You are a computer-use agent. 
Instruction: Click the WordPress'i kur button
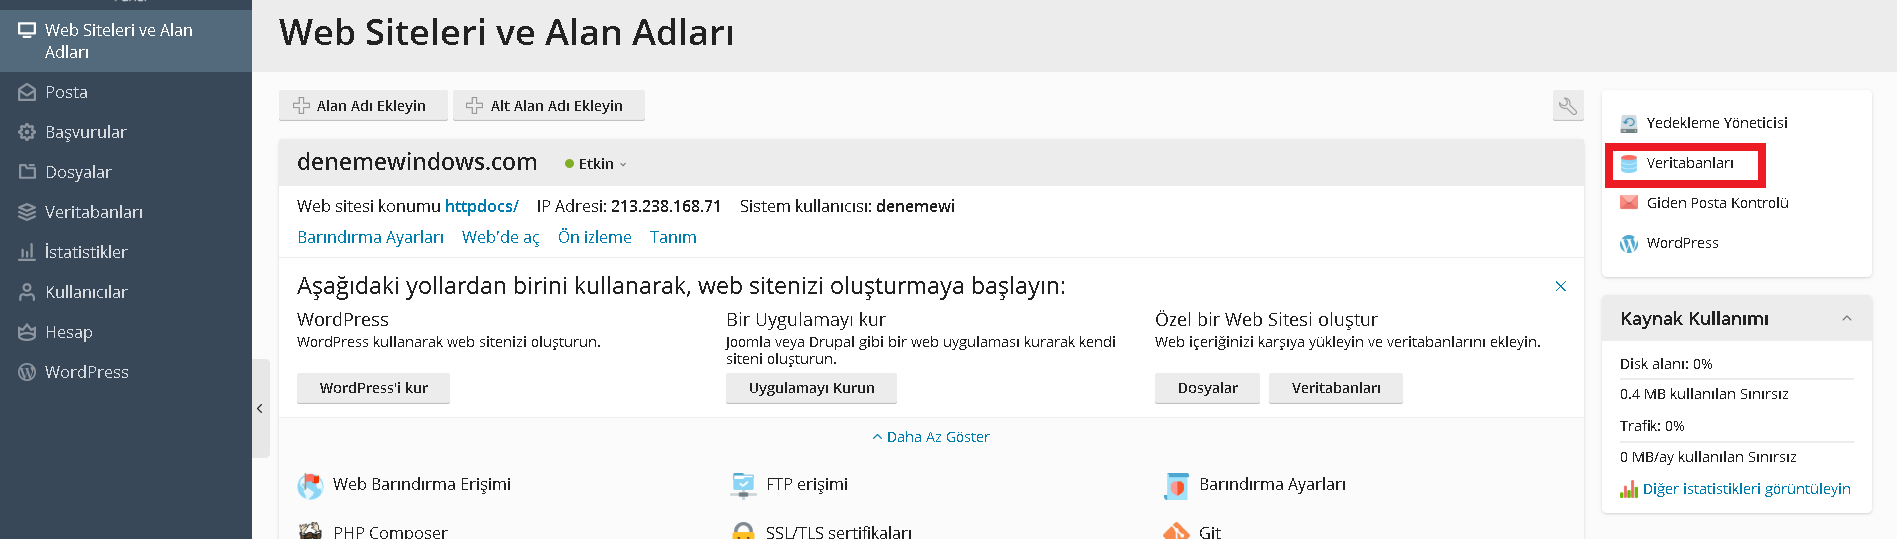pyautogui.click(x=373, y=388)
